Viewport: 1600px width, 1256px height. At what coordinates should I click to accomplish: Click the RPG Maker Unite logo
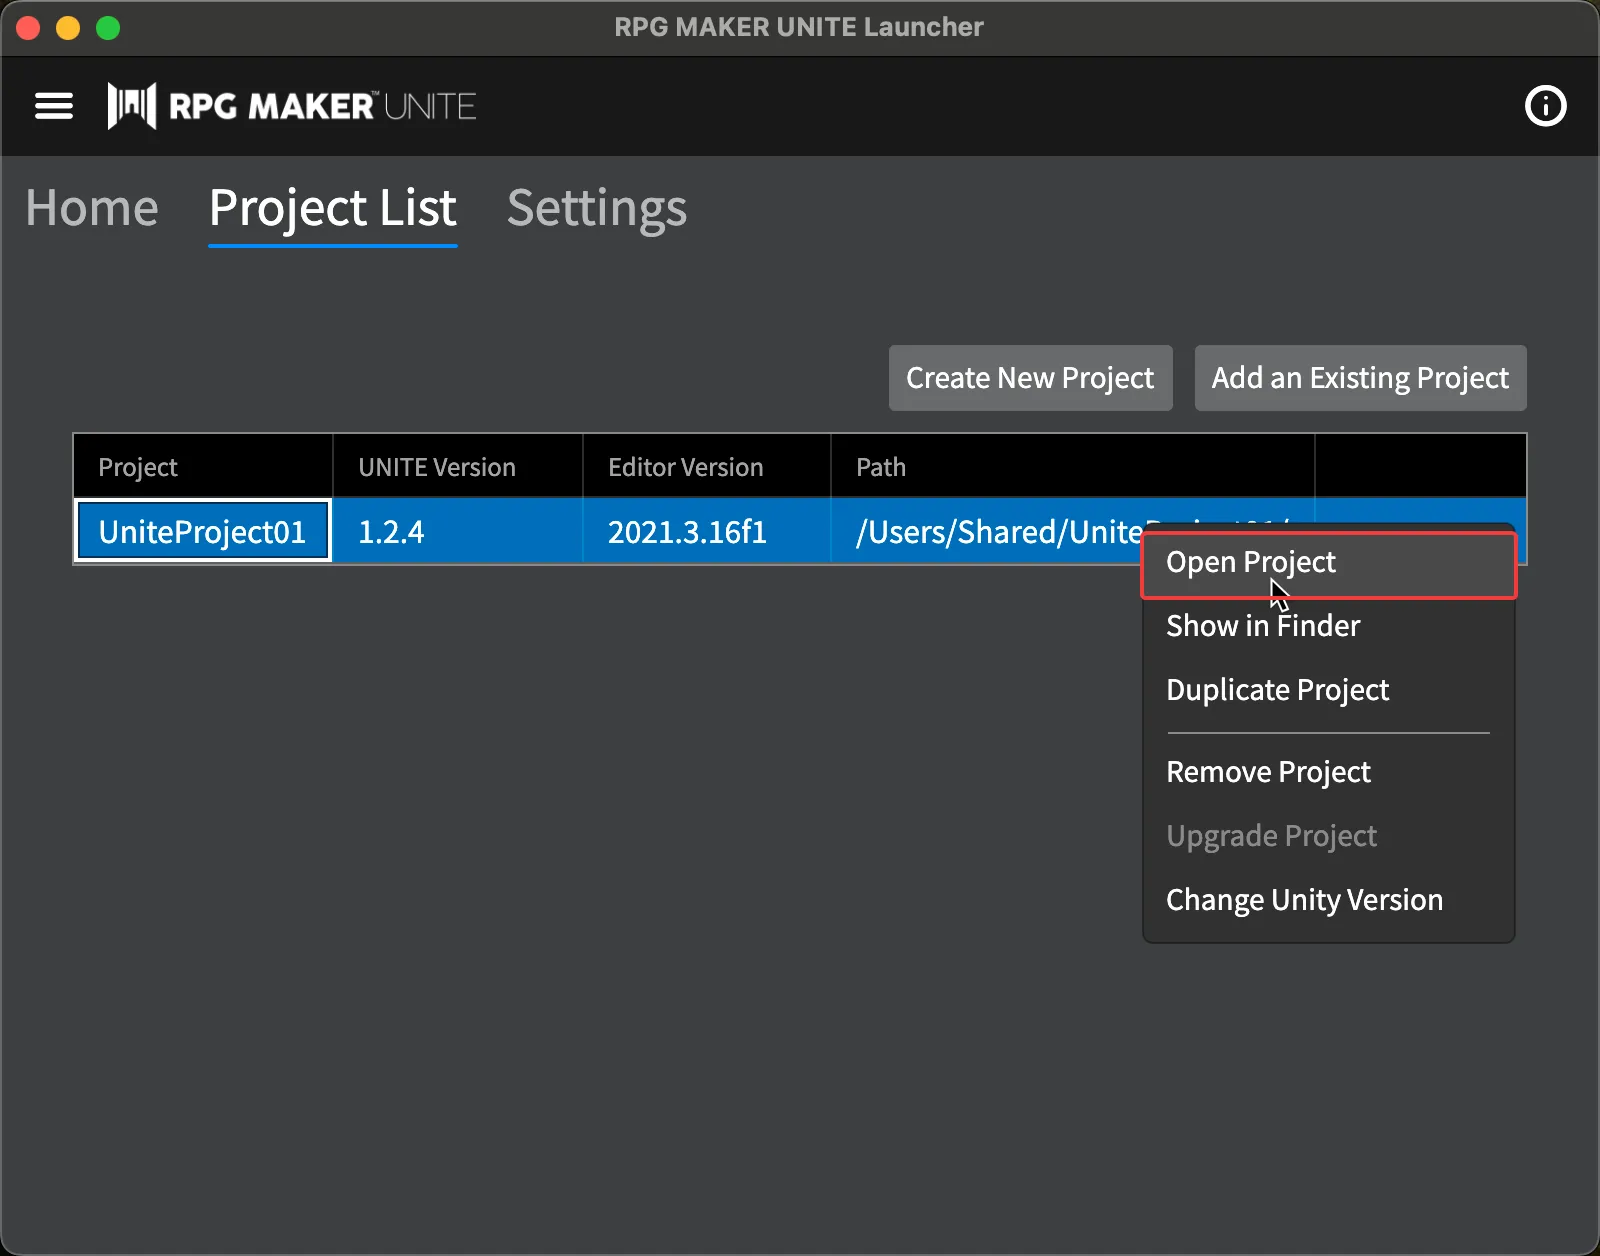tap(292, 106)
